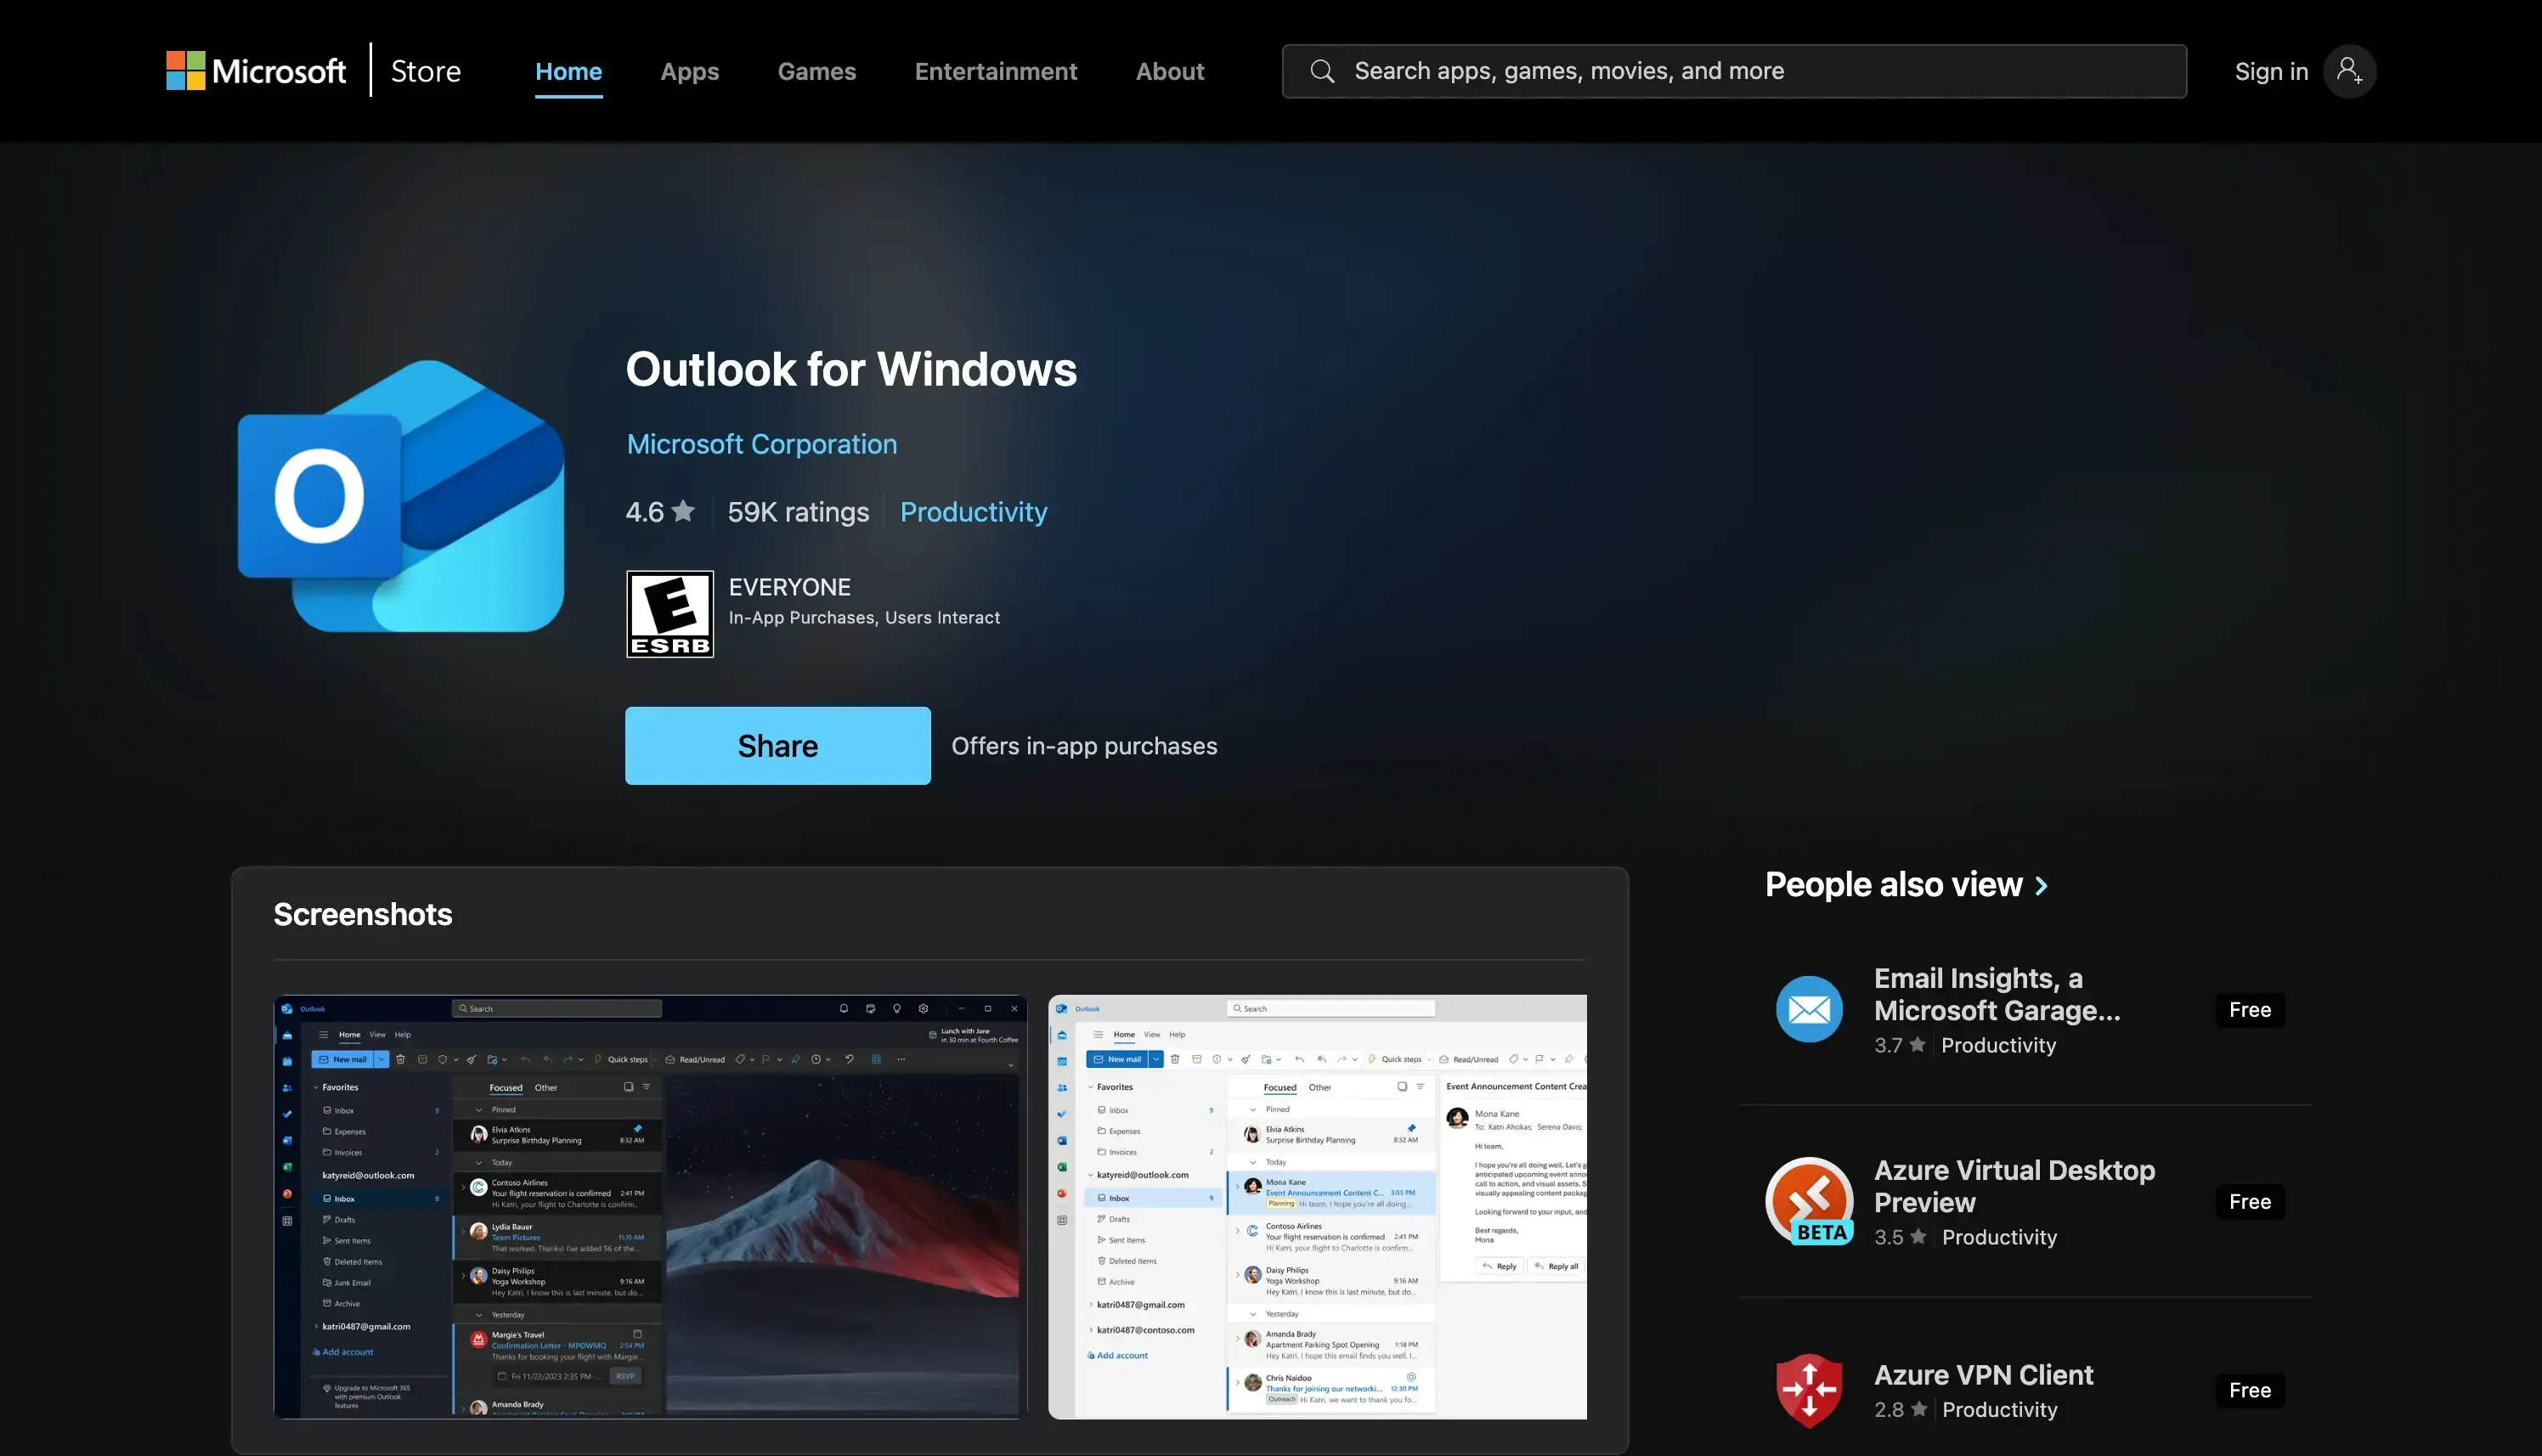Open the Entertainment section

pyautogui.click(x=995, y=70)
